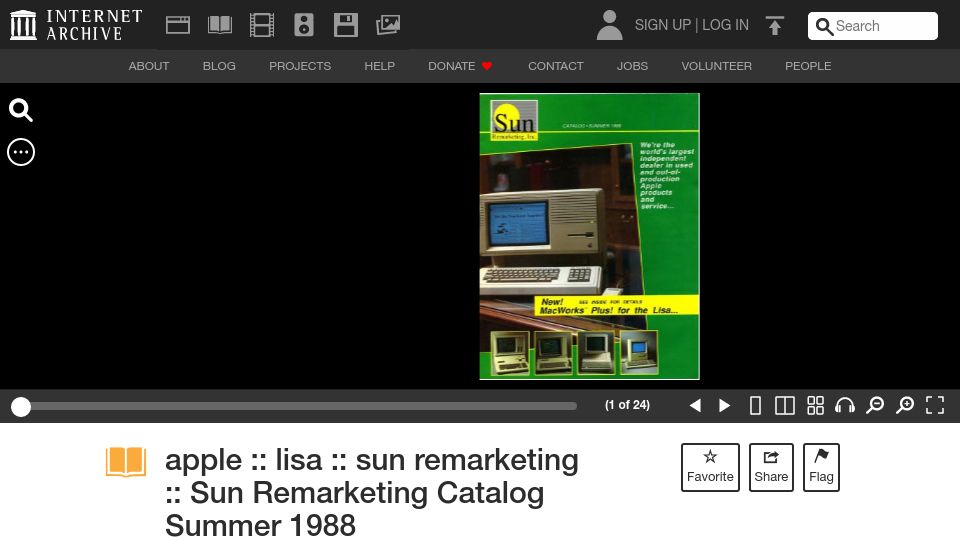
Task: Toggle fullscreen reader mode
Action: 935,405
